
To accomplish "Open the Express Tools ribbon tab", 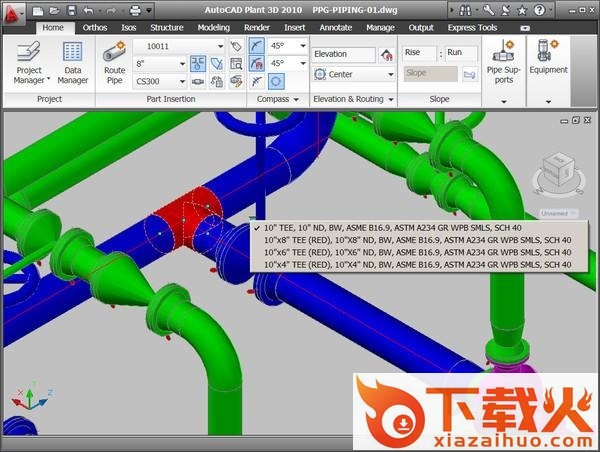I will click(x=472, y=28).
